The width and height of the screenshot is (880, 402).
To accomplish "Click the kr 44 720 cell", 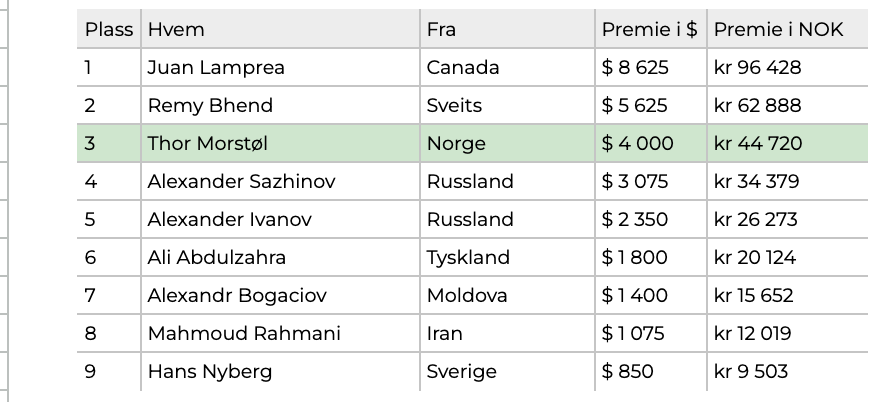I will tap(788, 144).
